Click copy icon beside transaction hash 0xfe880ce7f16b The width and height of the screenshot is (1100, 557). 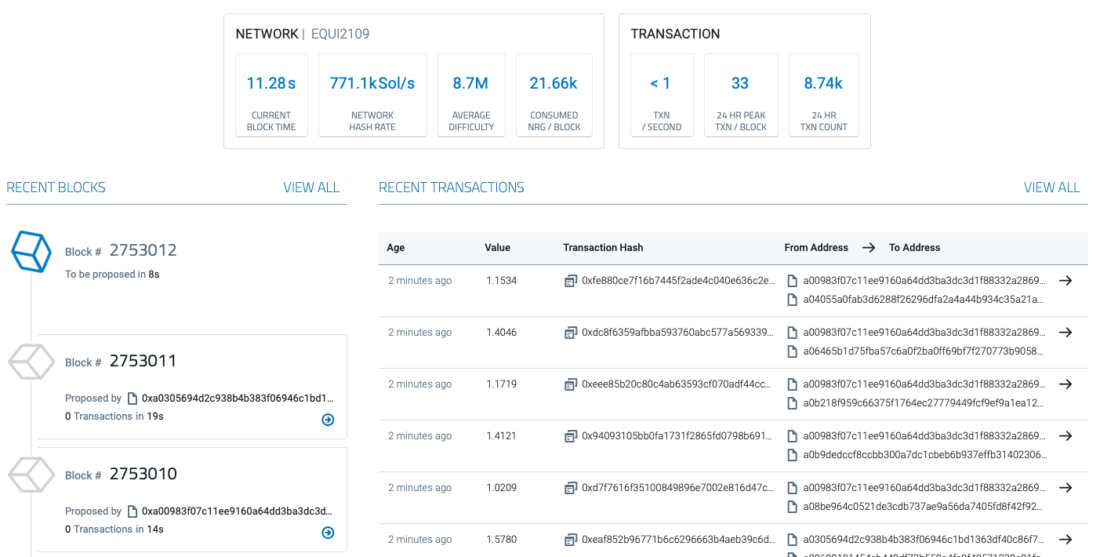pyautogui.click(x=570, y=281)
